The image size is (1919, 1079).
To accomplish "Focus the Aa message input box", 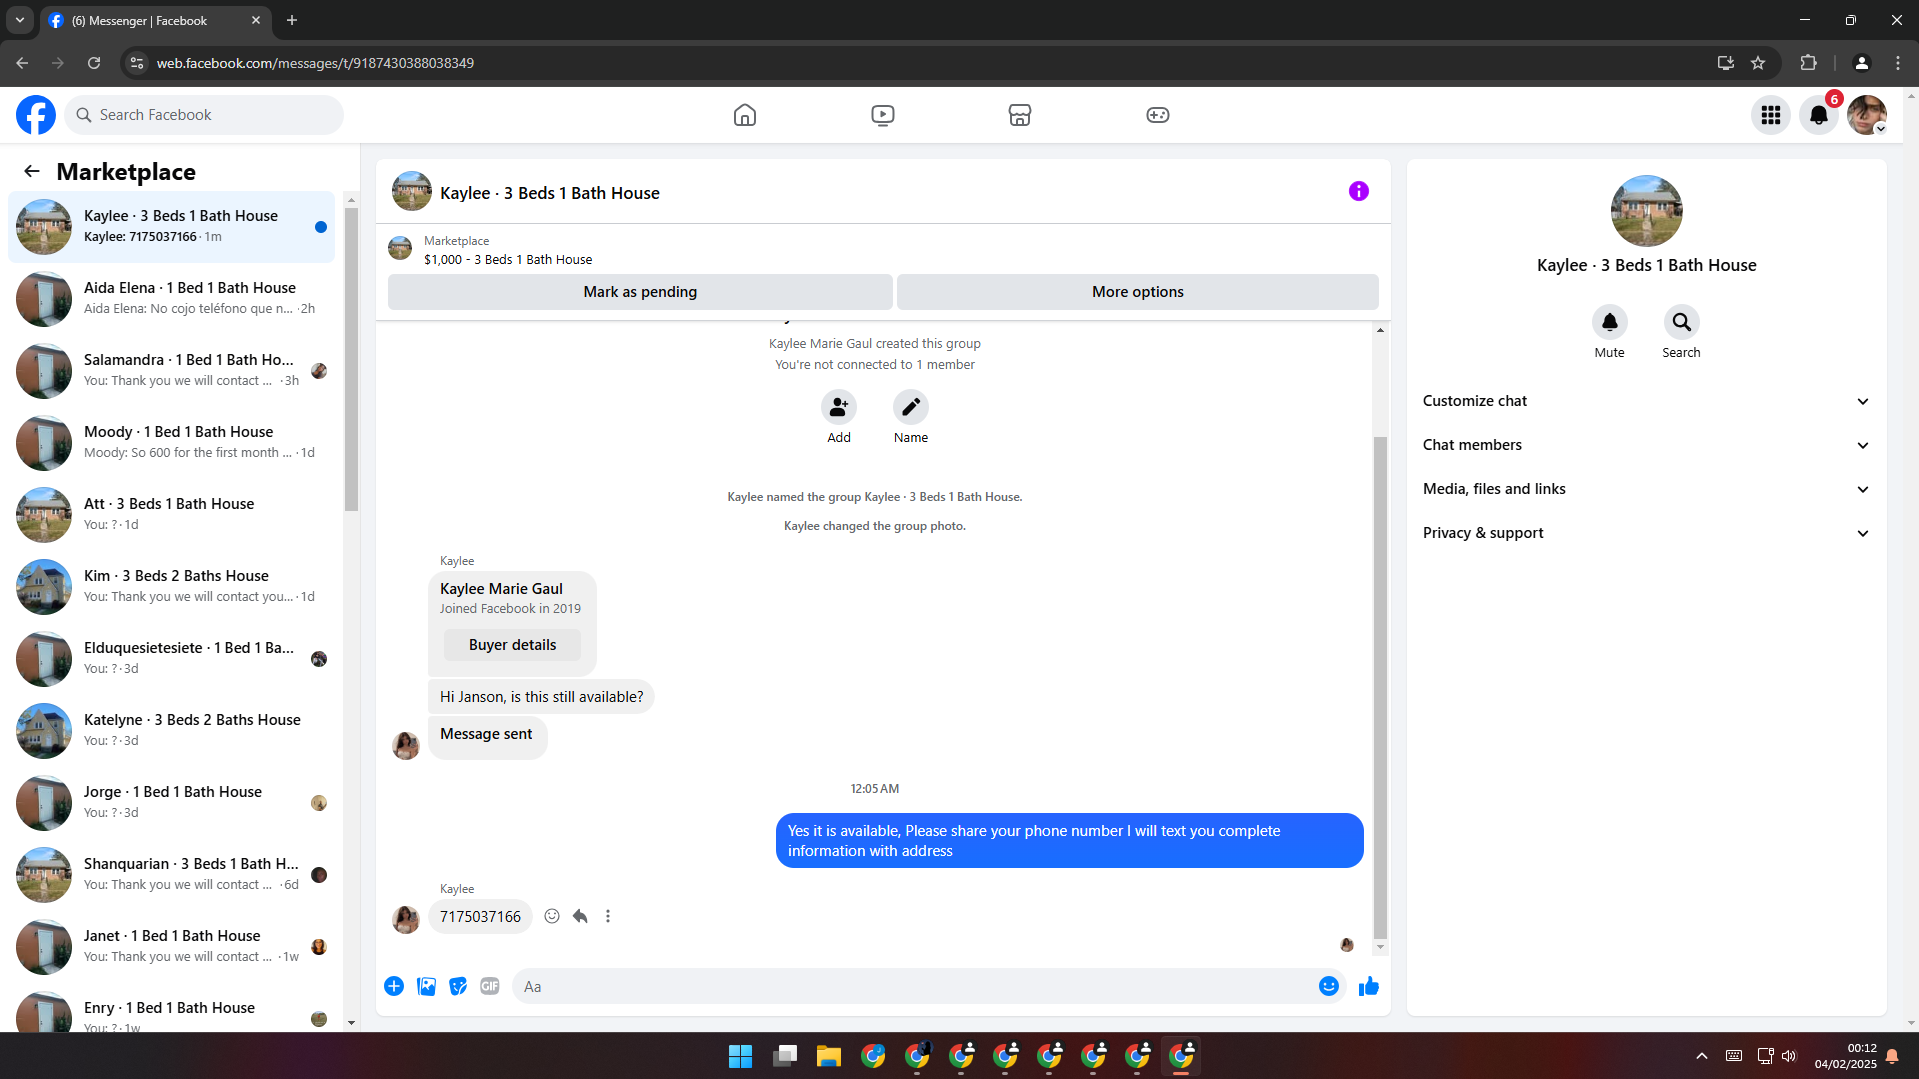I will click(x=915, y=986).
